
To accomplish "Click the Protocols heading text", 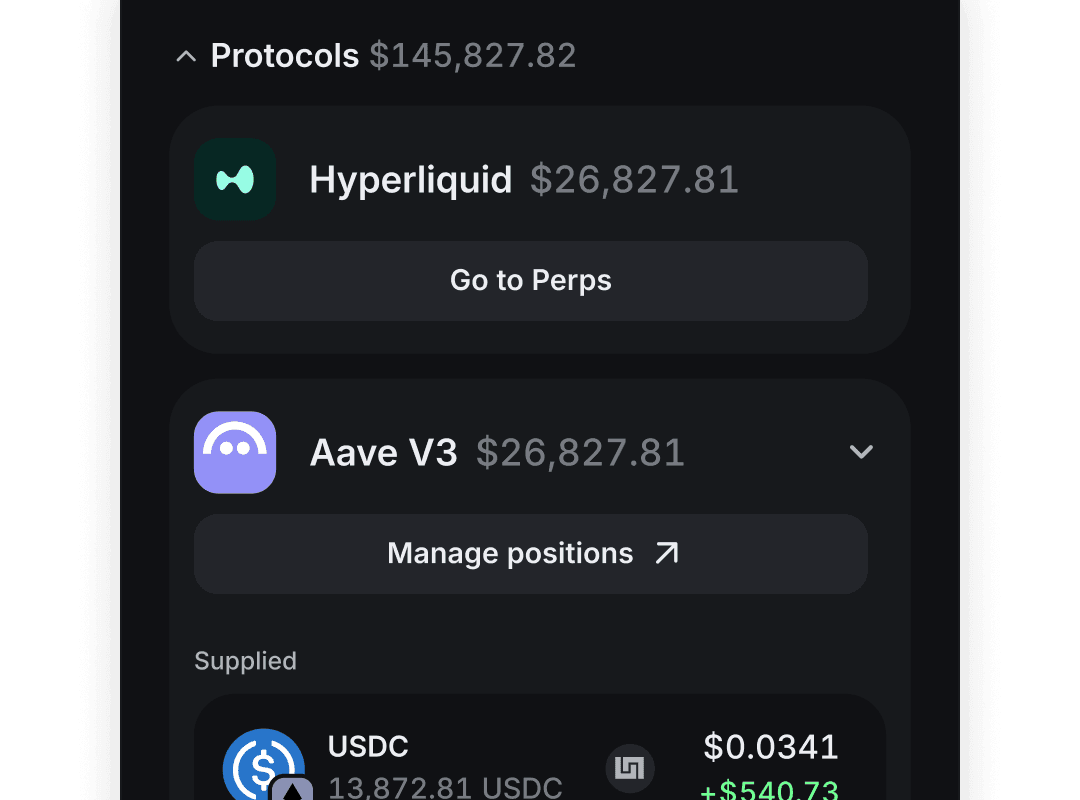I will 285,56.
